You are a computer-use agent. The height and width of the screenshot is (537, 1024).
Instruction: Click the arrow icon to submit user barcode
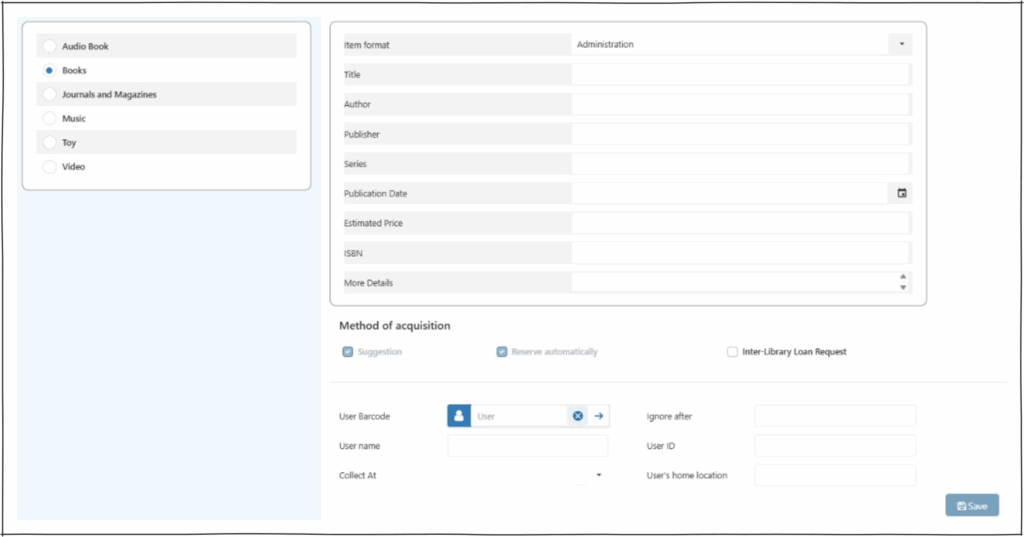coord(598,416)
